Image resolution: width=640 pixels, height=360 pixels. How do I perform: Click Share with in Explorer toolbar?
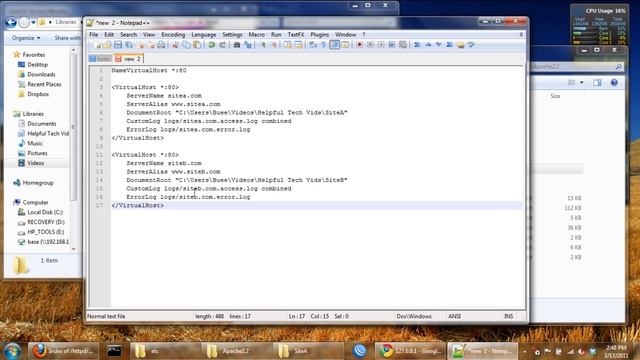(x=67, y=38)
